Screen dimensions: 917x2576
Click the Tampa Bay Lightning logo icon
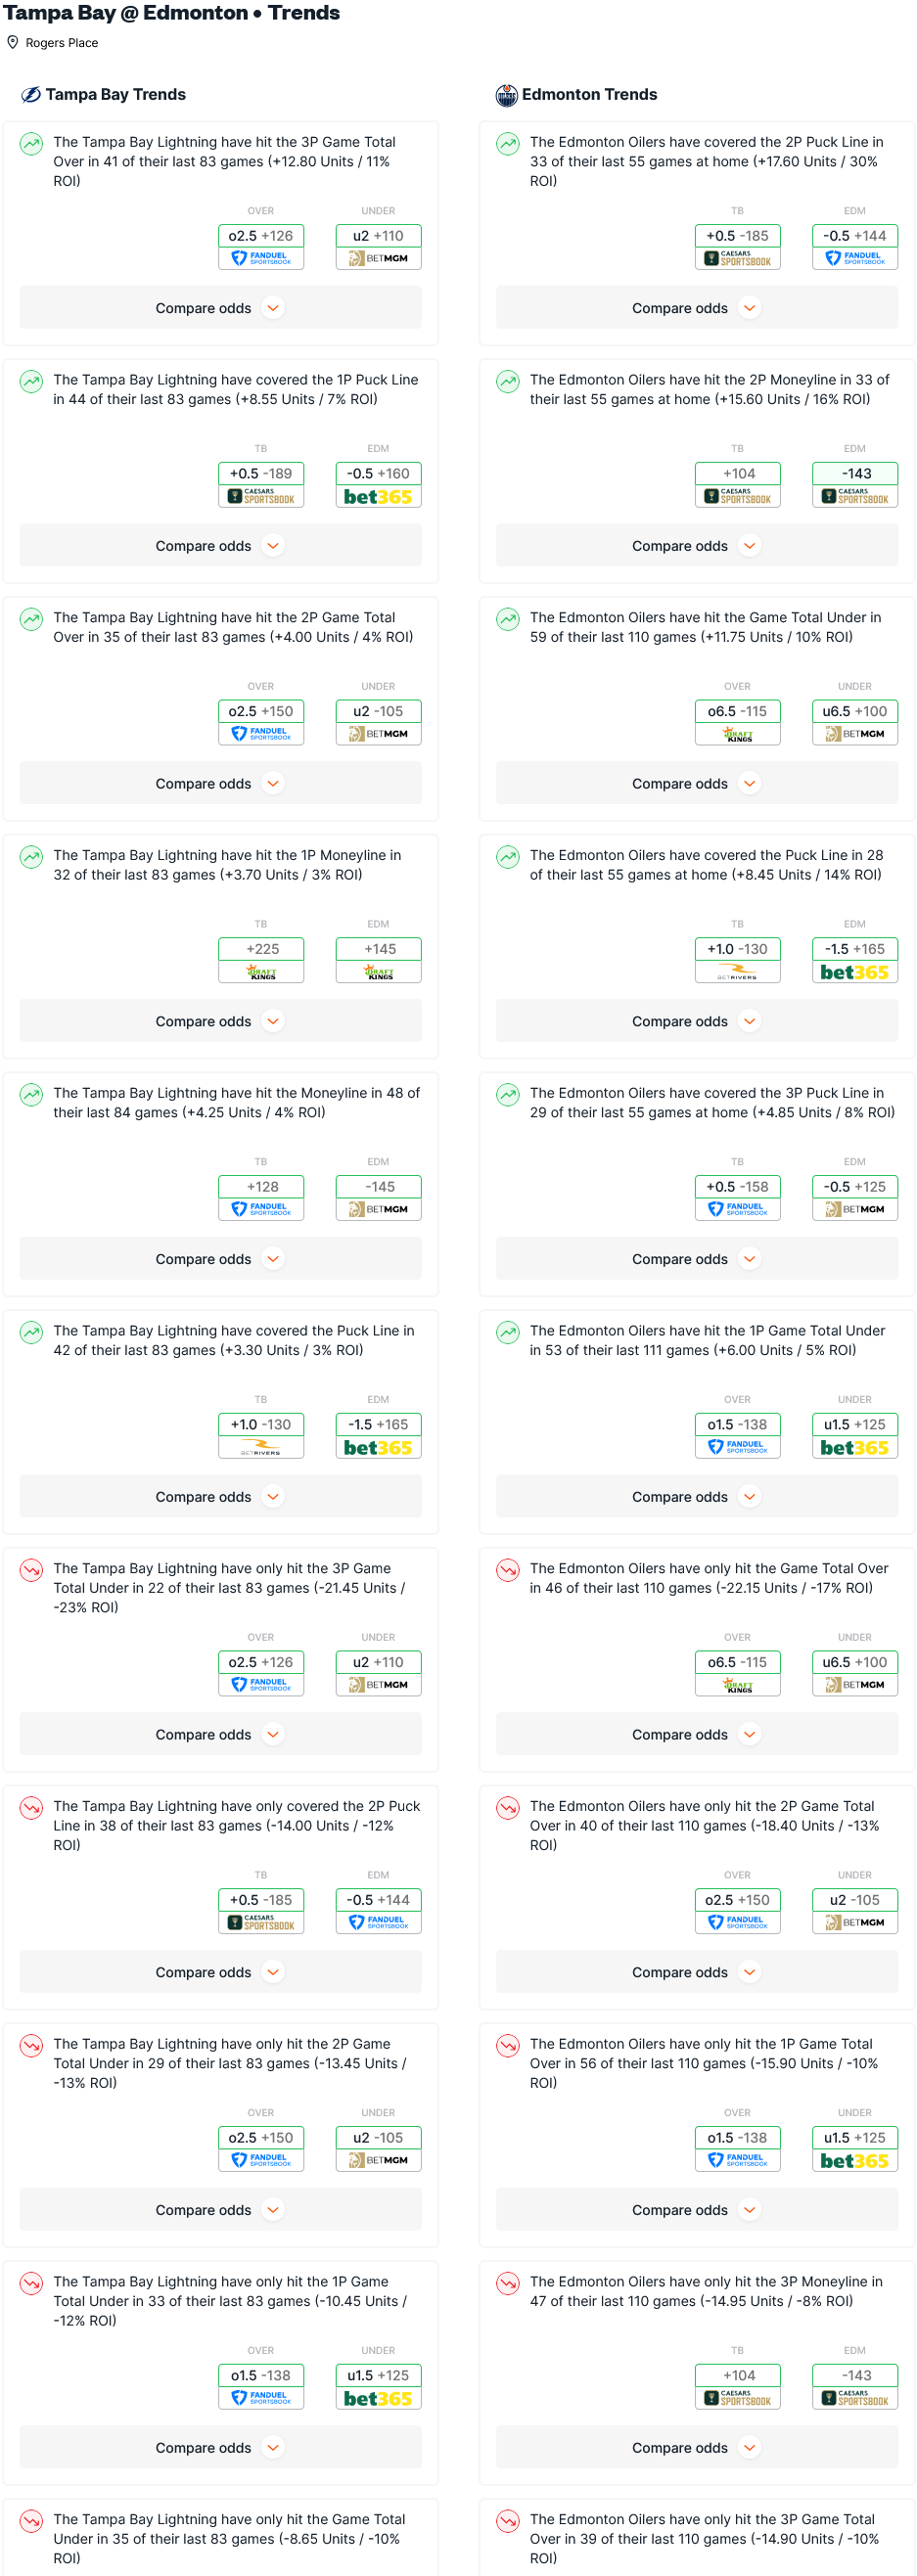pyautogui.click(x=31, y=95)
